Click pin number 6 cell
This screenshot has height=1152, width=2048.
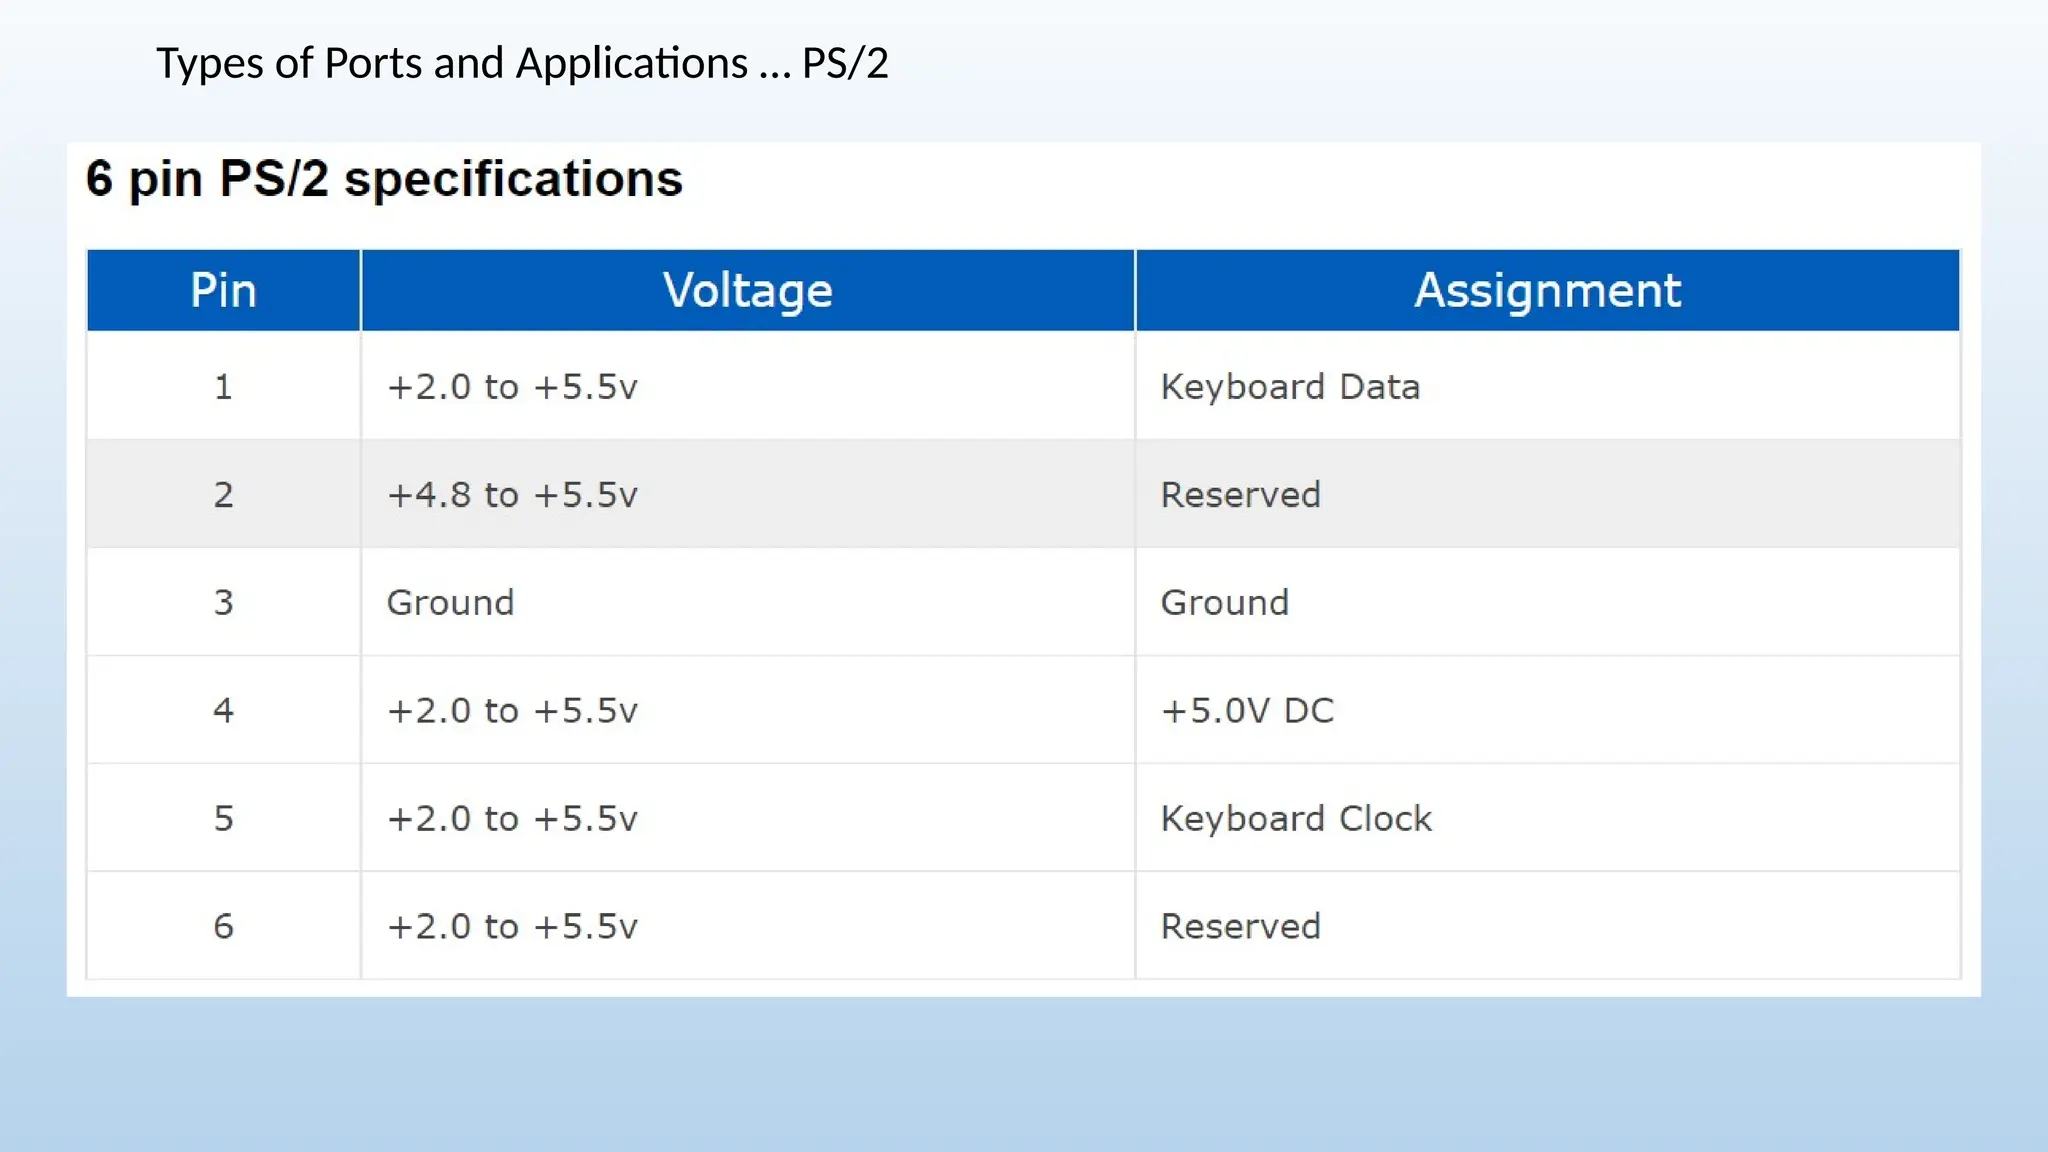[x=223, y=927]
